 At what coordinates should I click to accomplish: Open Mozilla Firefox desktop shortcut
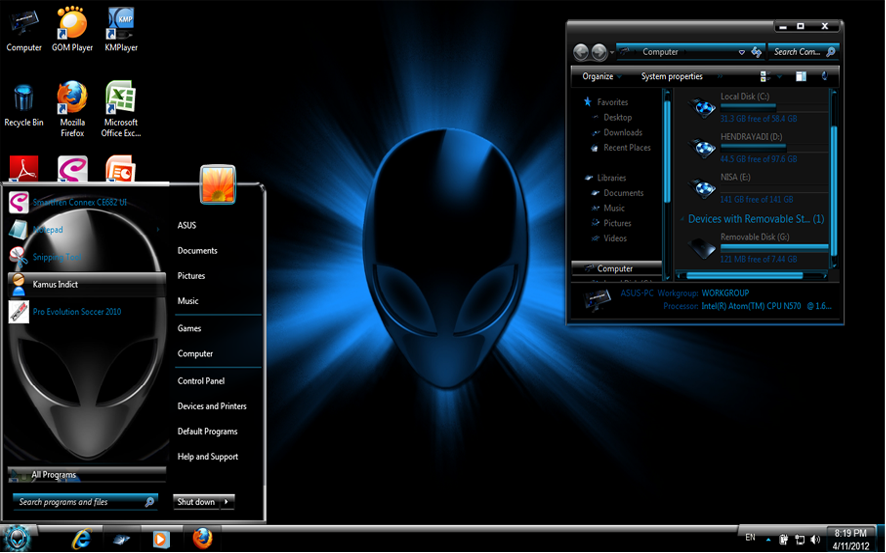[72, 109]
